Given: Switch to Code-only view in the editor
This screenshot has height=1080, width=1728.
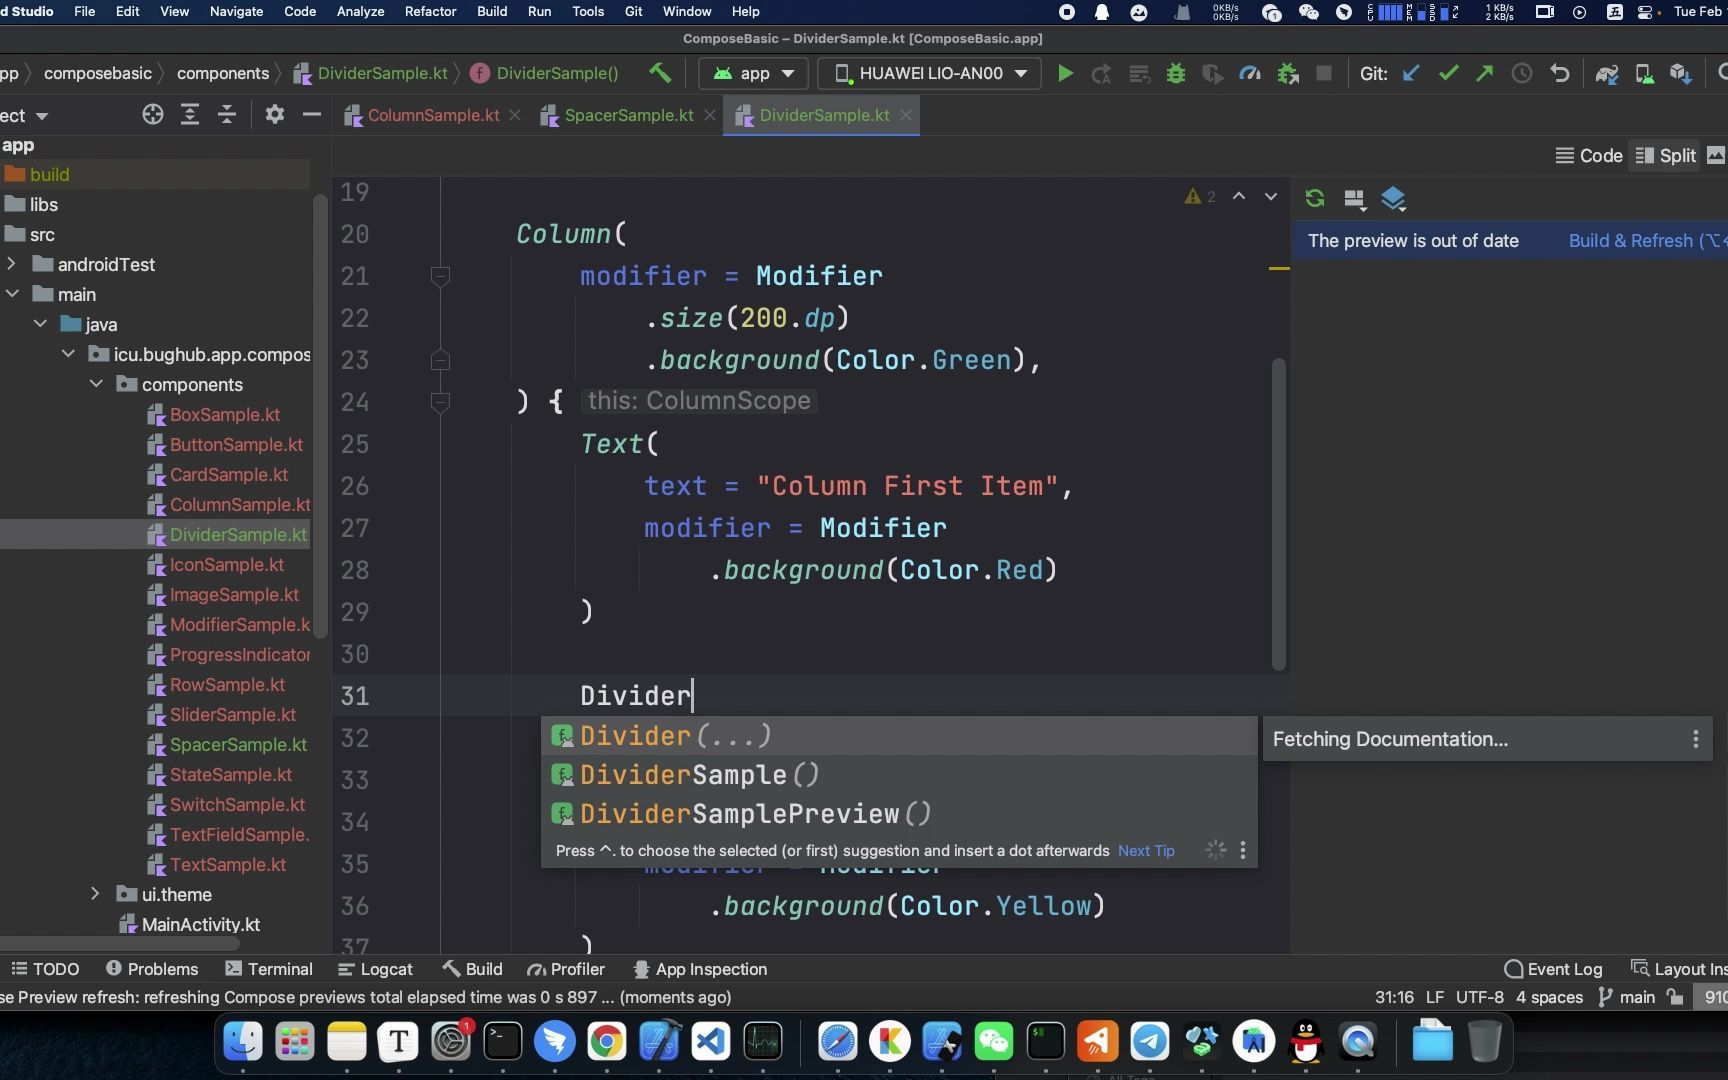Looking at the screenshot, I should click(x=1588, y=155).
